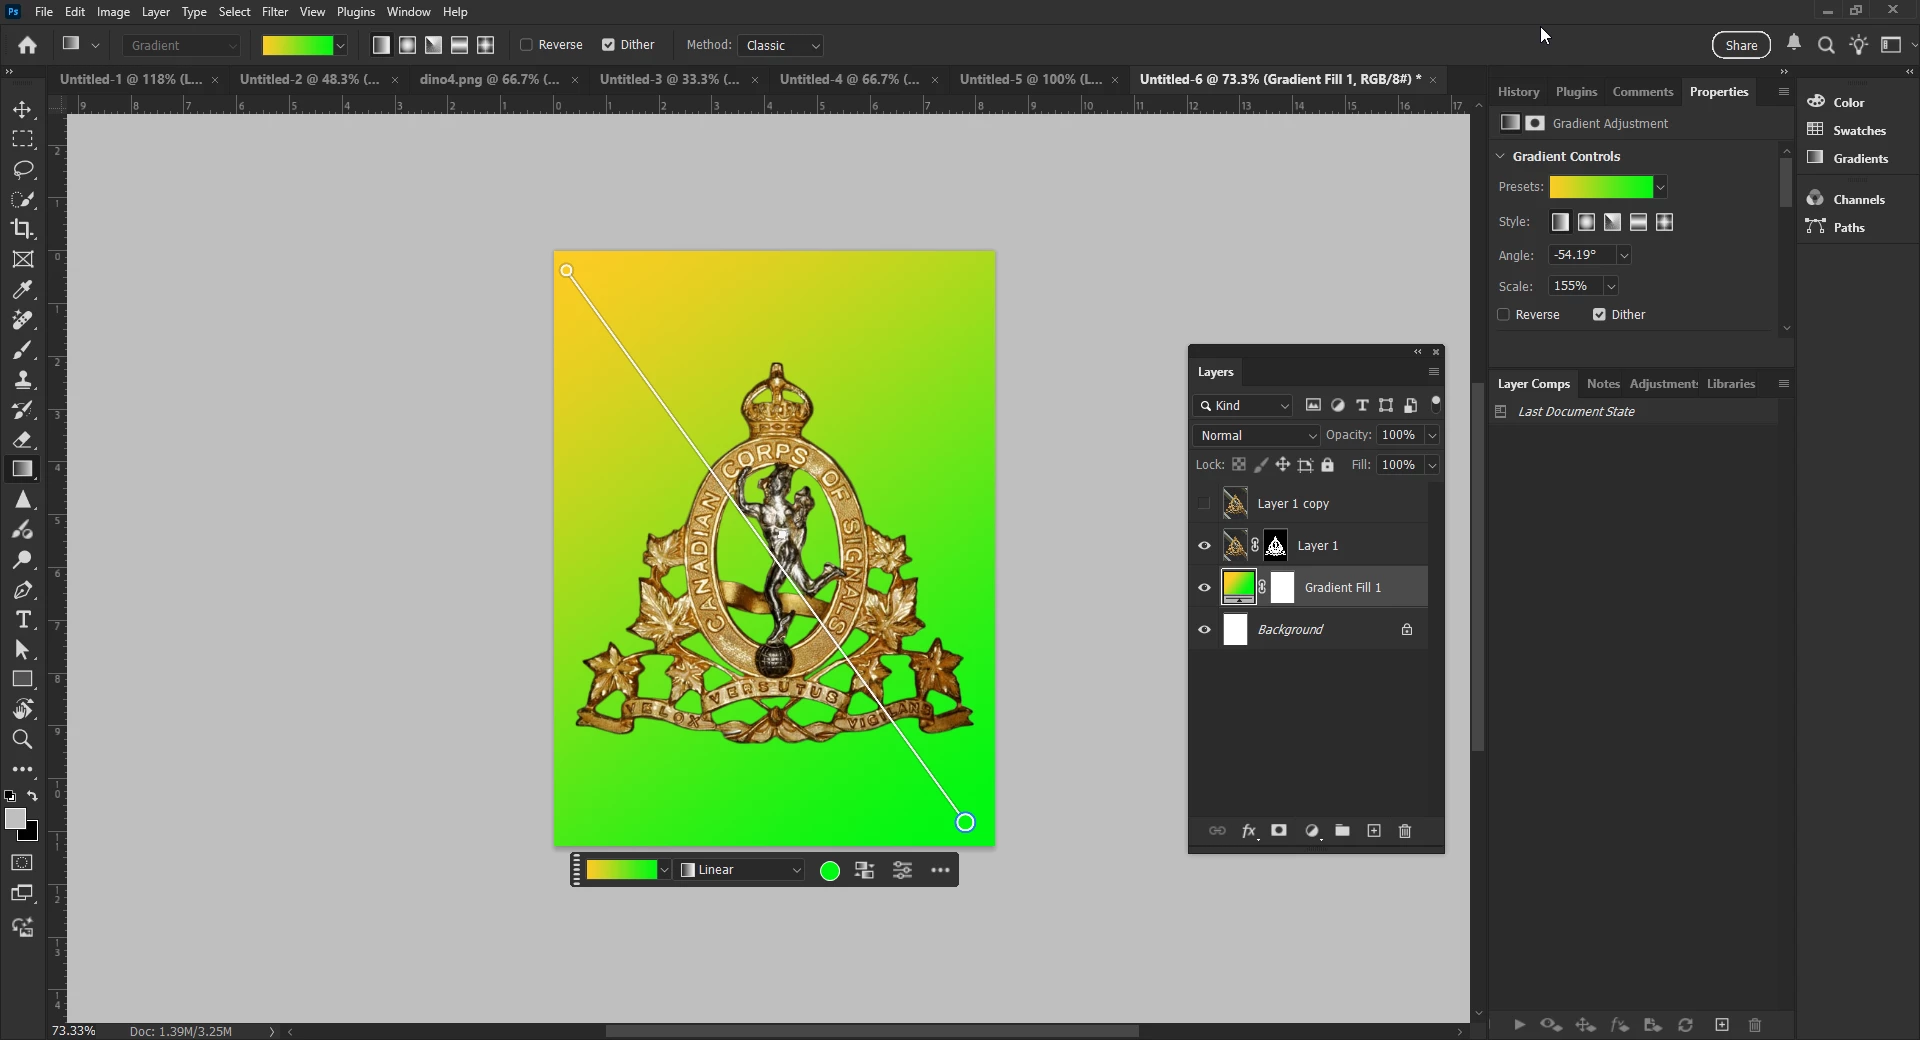The height and width of the screenshot is (1040, 1920).
Task: Open the three-dots more options on gradient bar
Action: coord(940,870)
